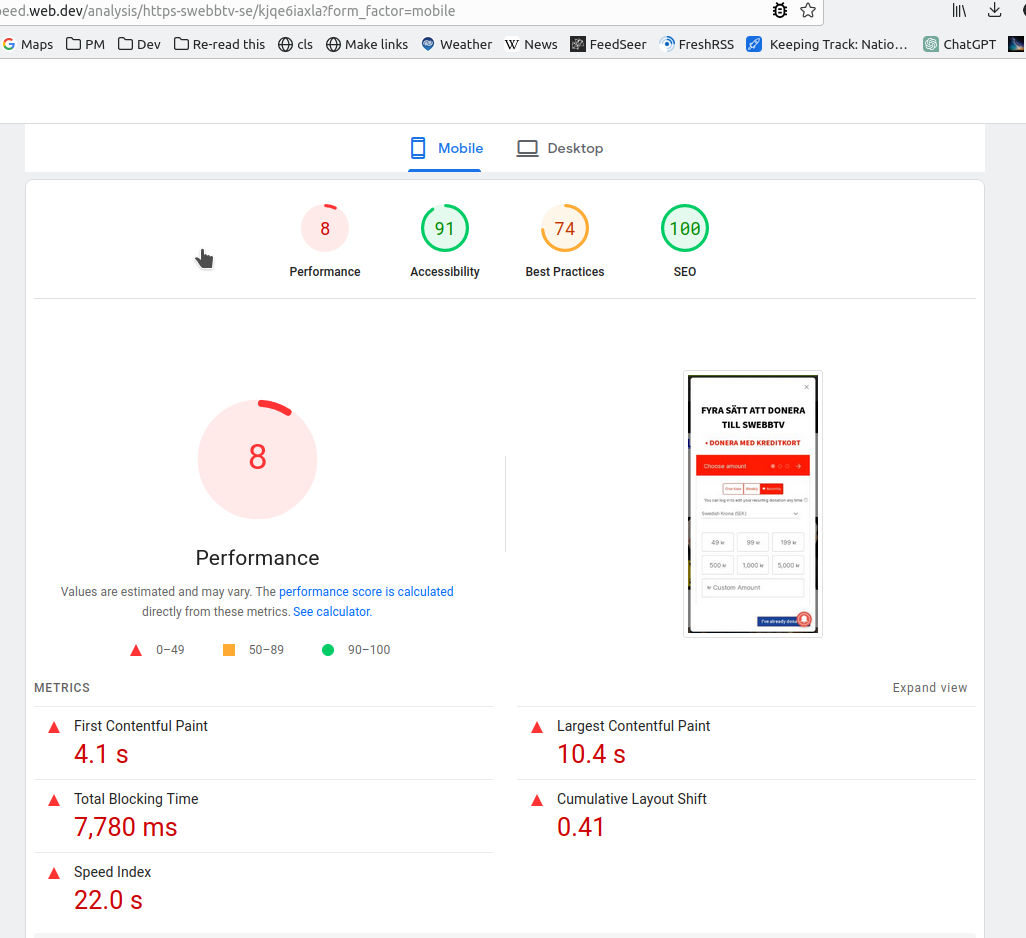Jump to Accessibility score gauge 91

pos(445,229)
